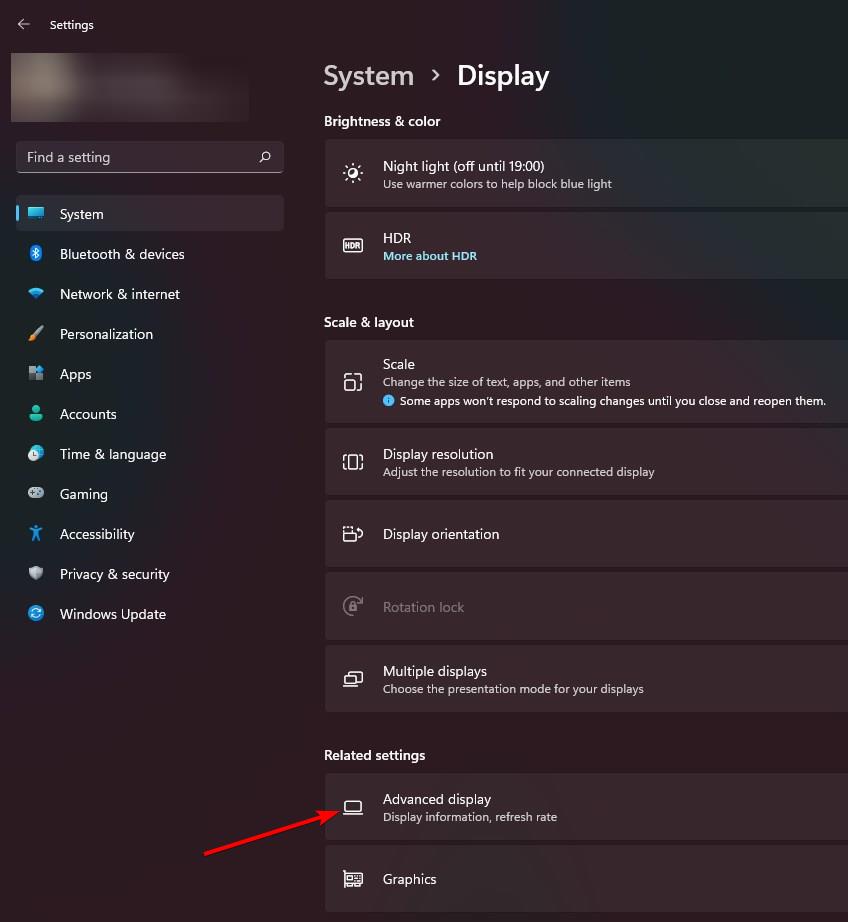This screenshot has width=848, height=922.
Task: Click the back arrow in Settings title bar
Action: (24, 24)
